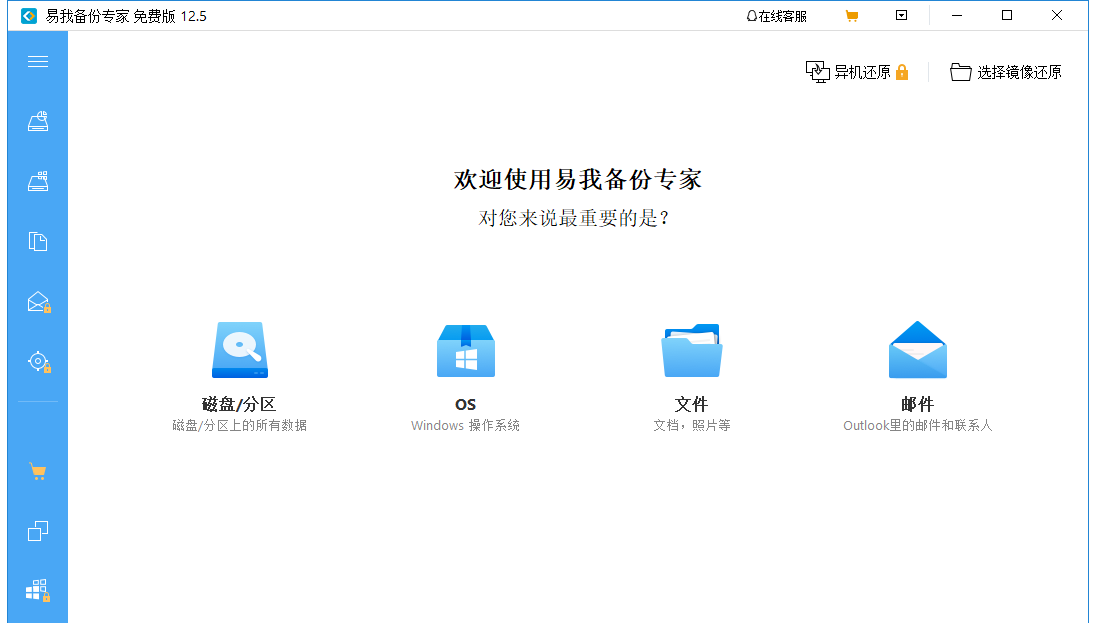1096x623 pixels.
Task: Select the 文件 folder backup icon
Action: 691,350
